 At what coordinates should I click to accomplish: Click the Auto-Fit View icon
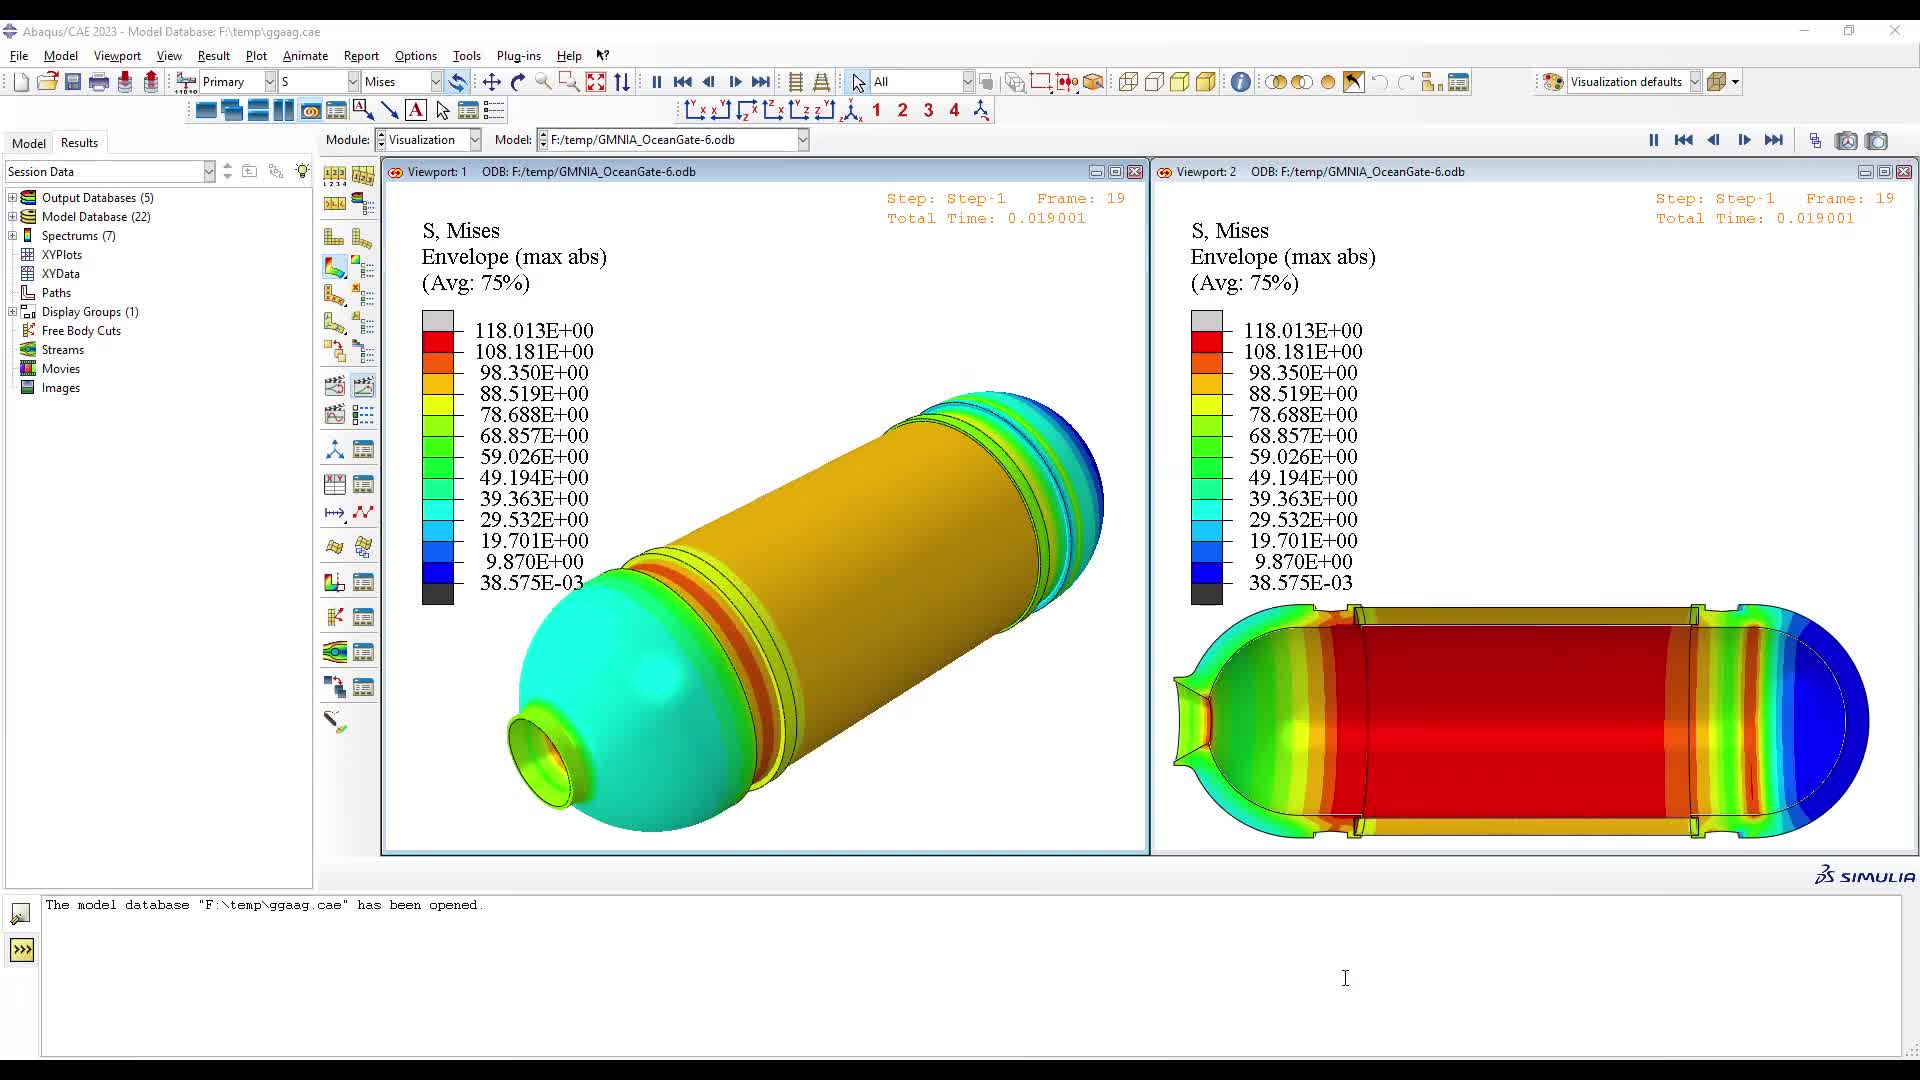(x=596, y=82)
